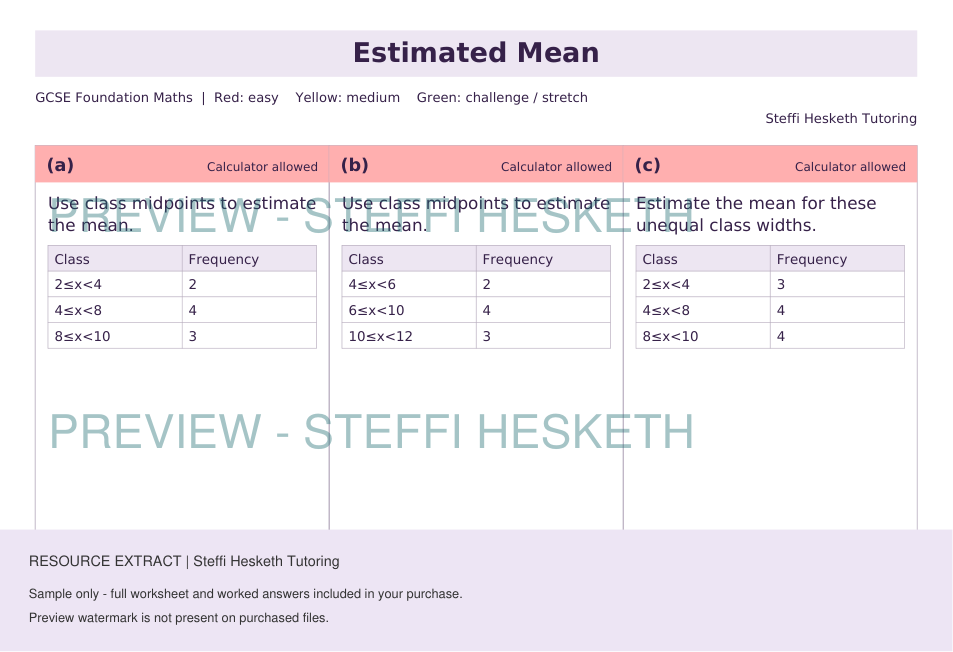Click "Calculator allowed" in question (c) header
Screen dimensions: 953x652
[x=850, y=166]
